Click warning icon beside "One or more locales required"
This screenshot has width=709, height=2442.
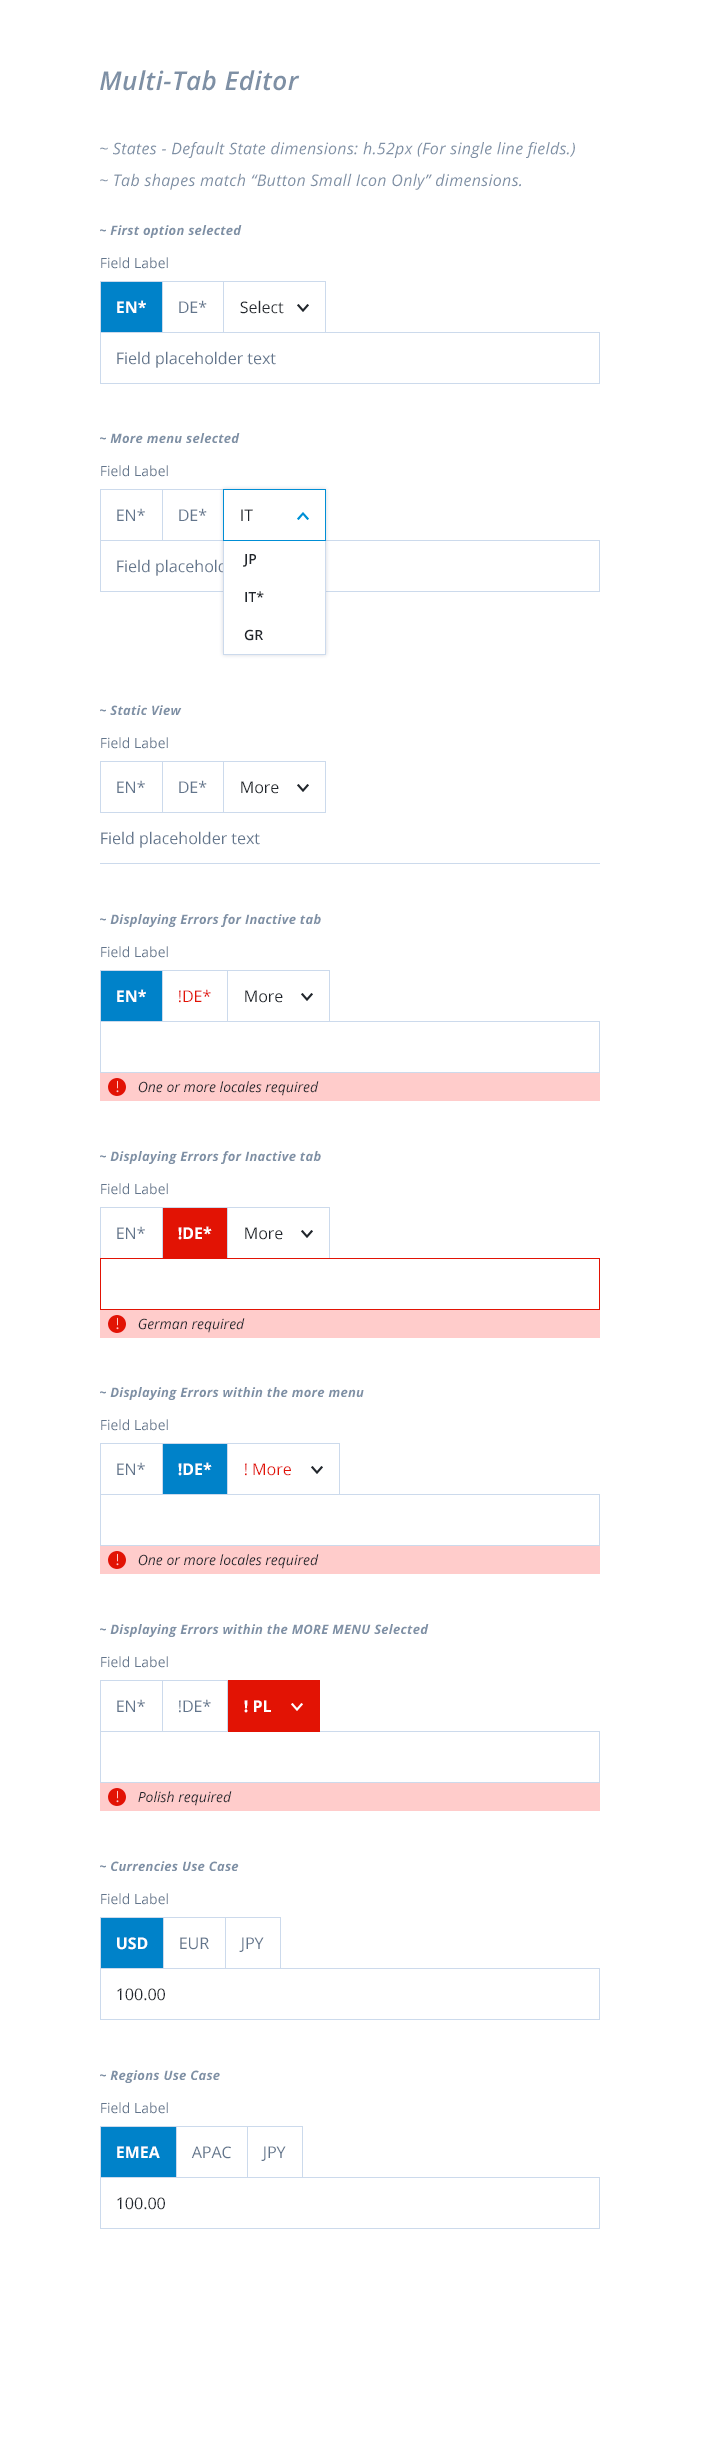116,1086
